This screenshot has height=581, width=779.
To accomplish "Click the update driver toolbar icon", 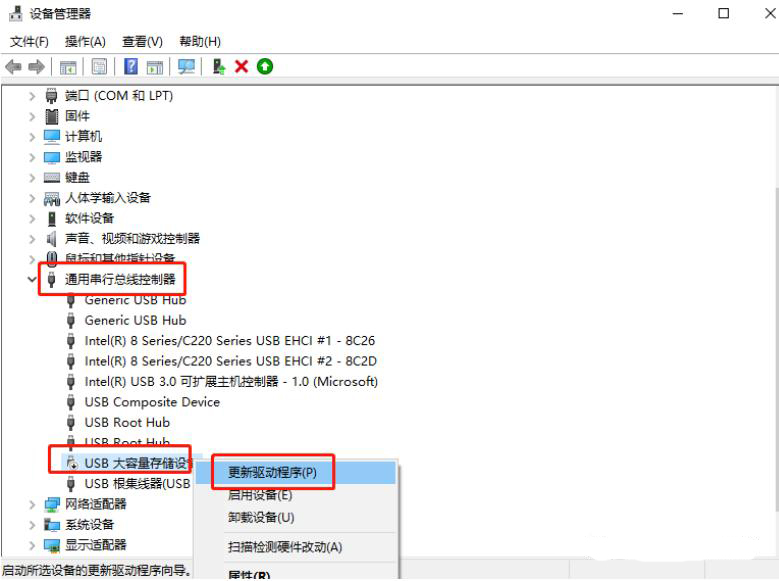I will coord(219,67).
